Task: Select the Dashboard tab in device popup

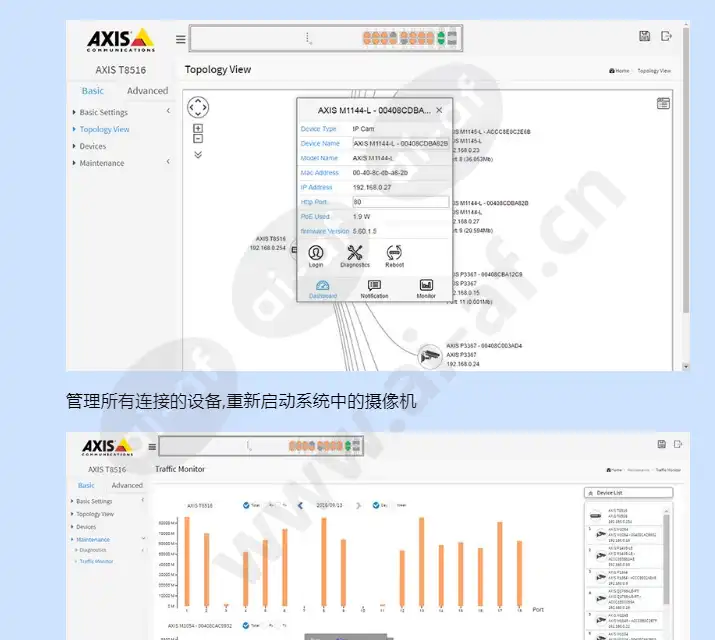Action: coord(323,289)
